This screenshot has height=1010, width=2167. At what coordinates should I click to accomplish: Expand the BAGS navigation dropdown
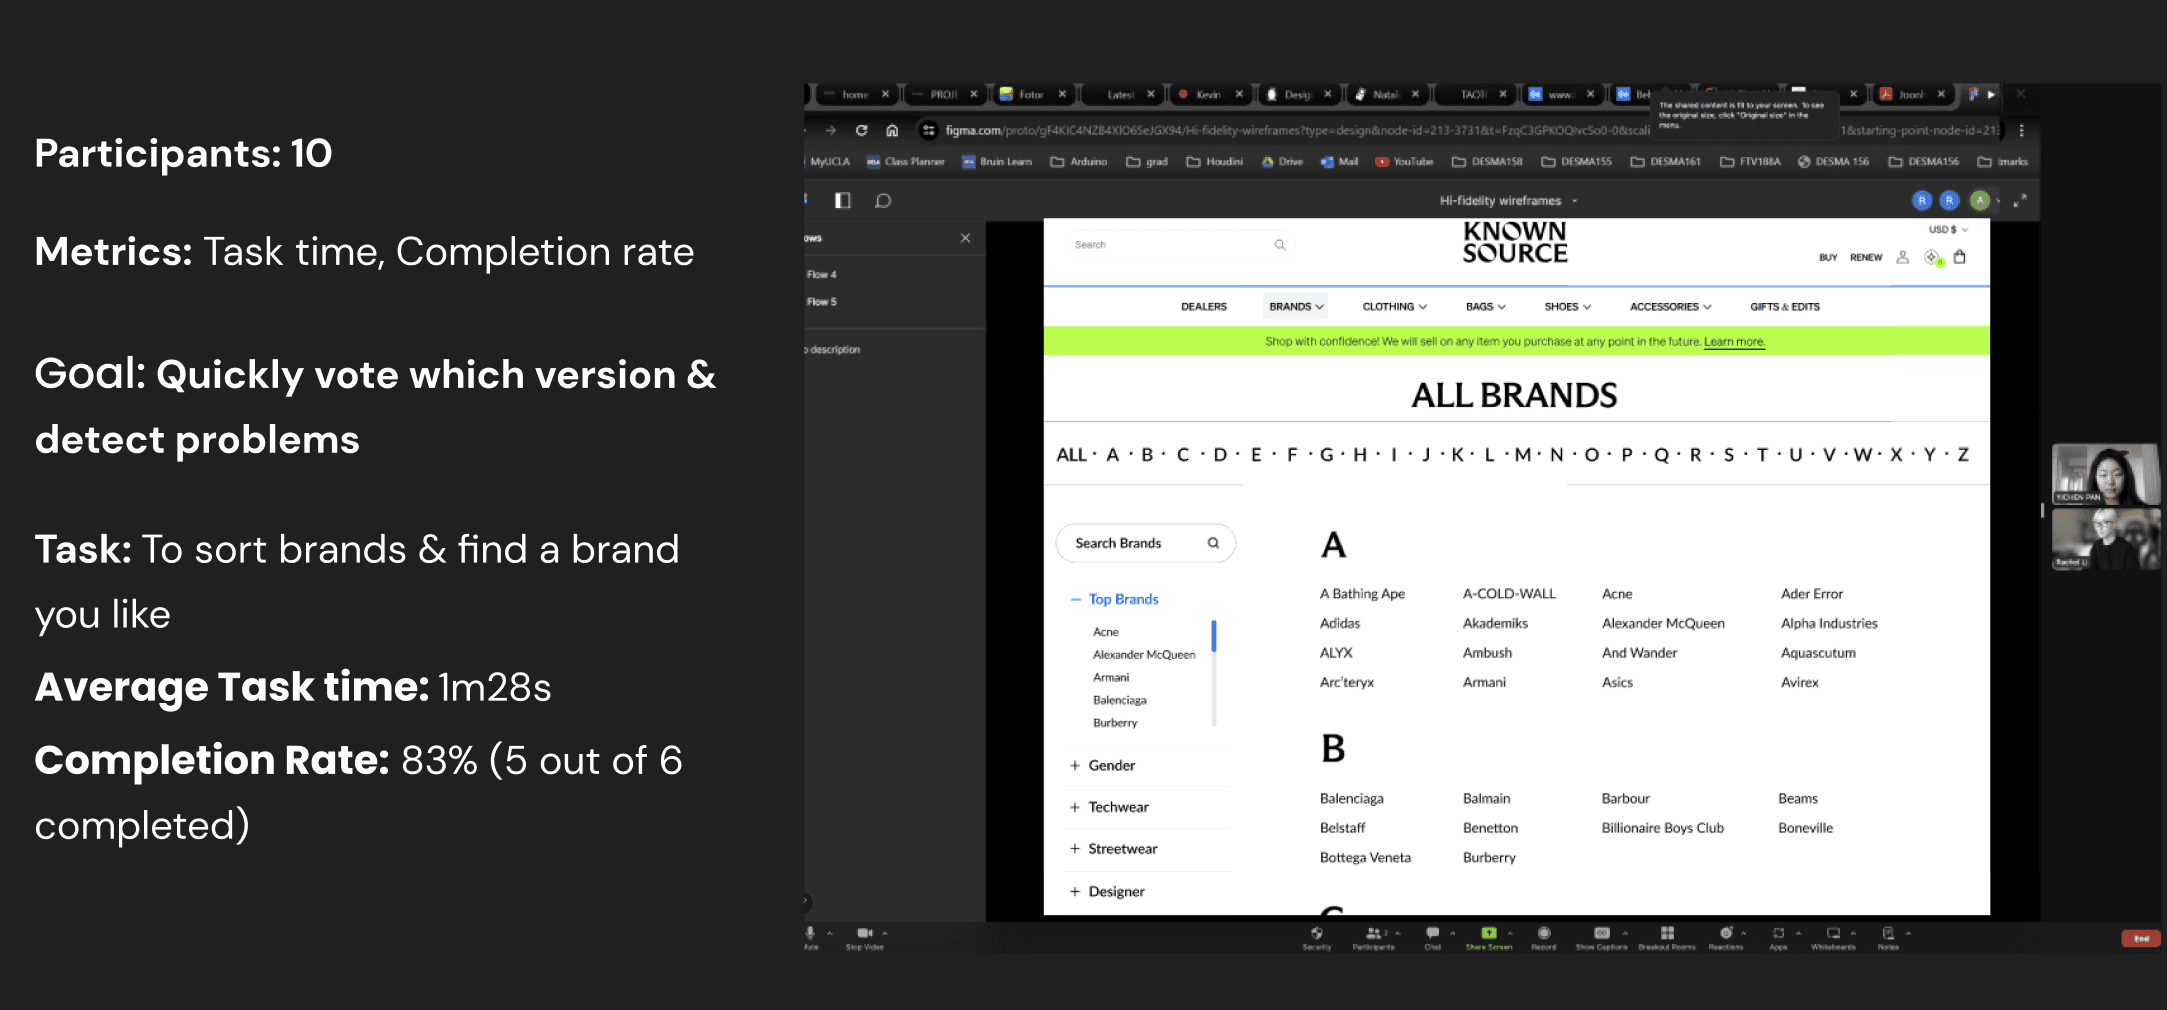[1486, 307]
